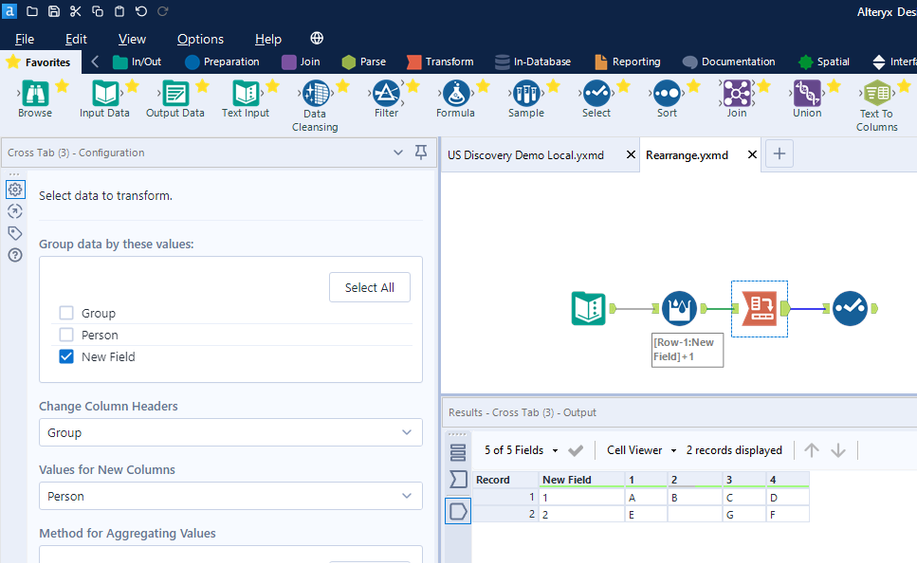
Task: Click the globe language icon
Action: 316,39
